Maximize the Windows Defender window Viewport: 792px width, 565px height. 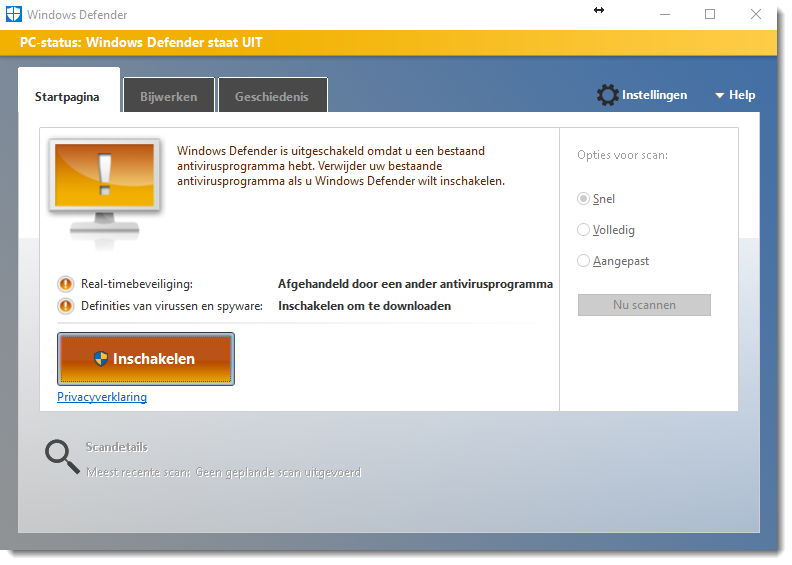pyautogui.click(x=710, y=14)
